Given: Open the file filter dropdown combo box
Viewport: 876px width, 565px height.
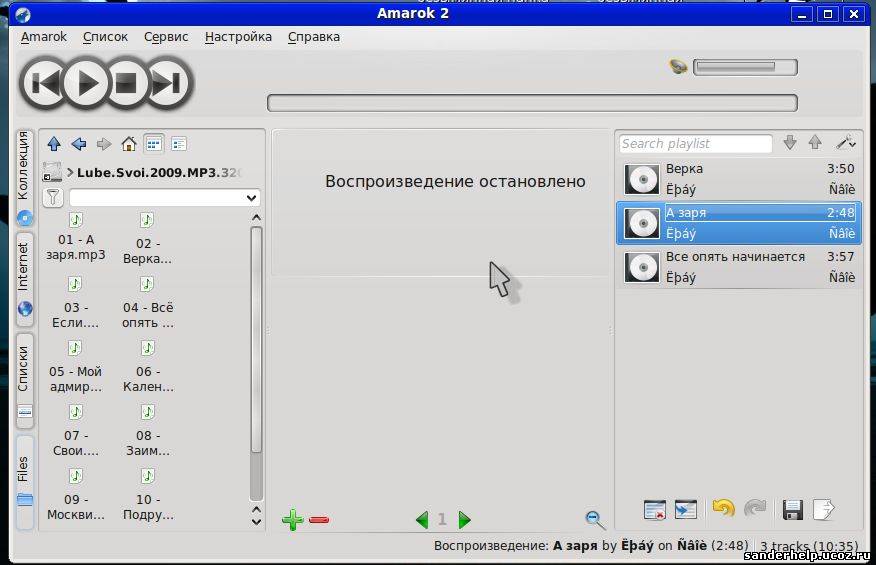Looking at the screenshot, I should [164, 198].
